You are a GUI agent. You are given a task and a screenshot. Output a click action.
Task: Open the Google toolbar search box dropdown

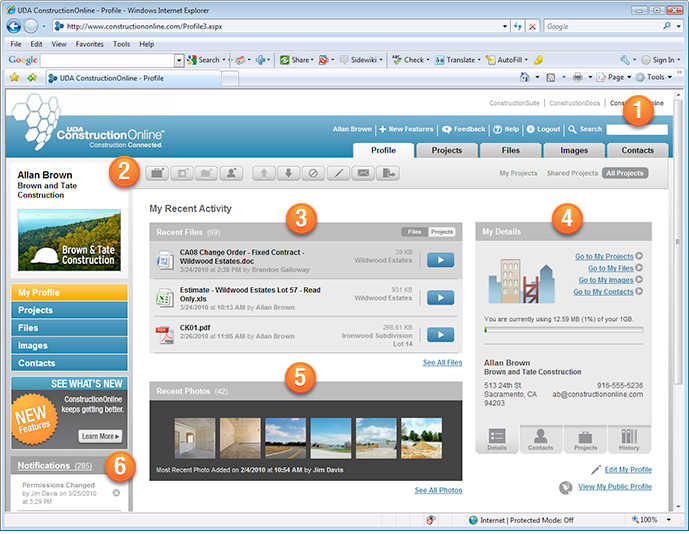tap(179, 60)
